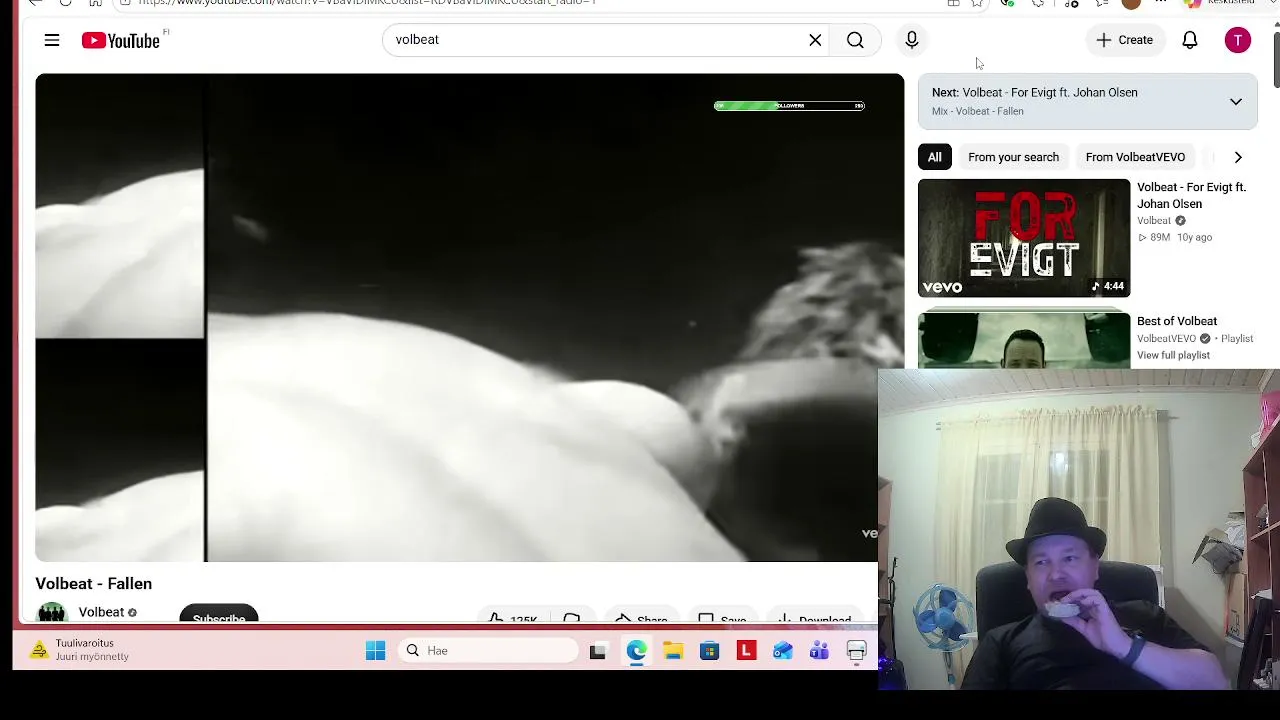Expand the Next up mix panel
The image size is (1280, 720).
(x=1236, y=102)
